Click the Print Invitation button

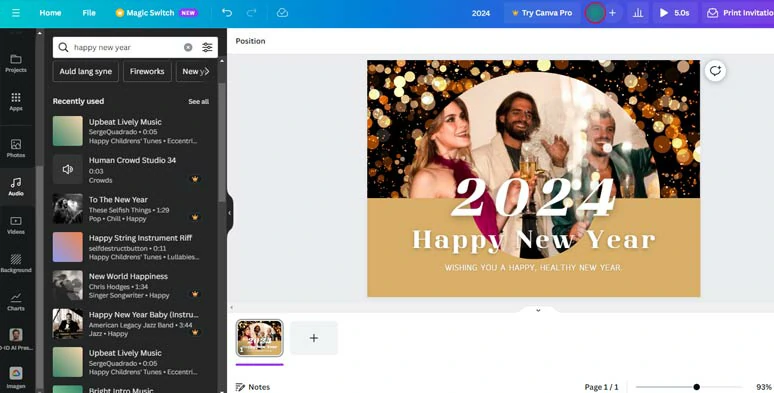pyautogui.click(x=738, y=13)
